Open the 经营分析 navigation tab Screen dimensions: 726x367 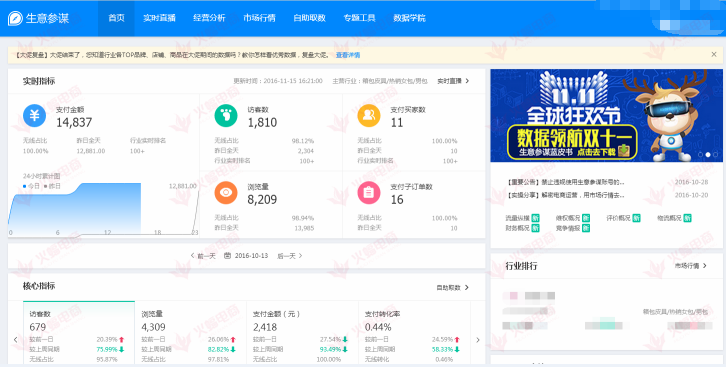coord(209,18)
